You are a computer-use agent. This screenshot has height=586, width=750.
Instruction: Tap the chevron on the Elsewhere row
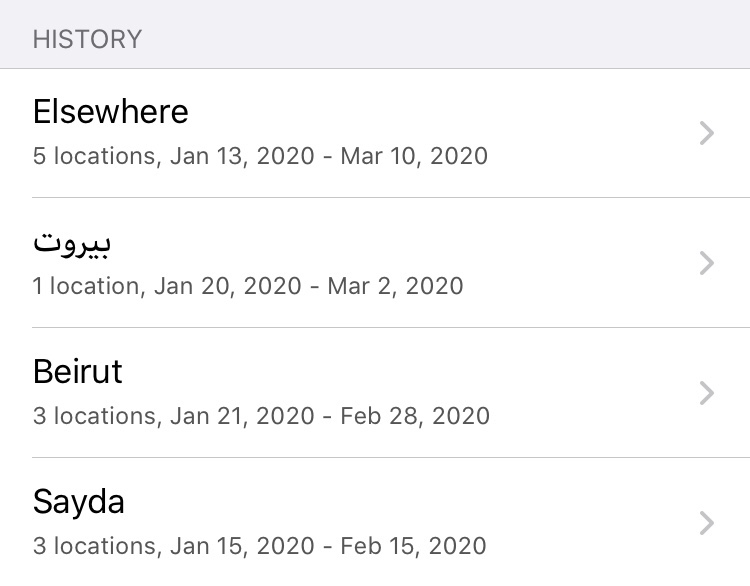click(x=707, y=133)
